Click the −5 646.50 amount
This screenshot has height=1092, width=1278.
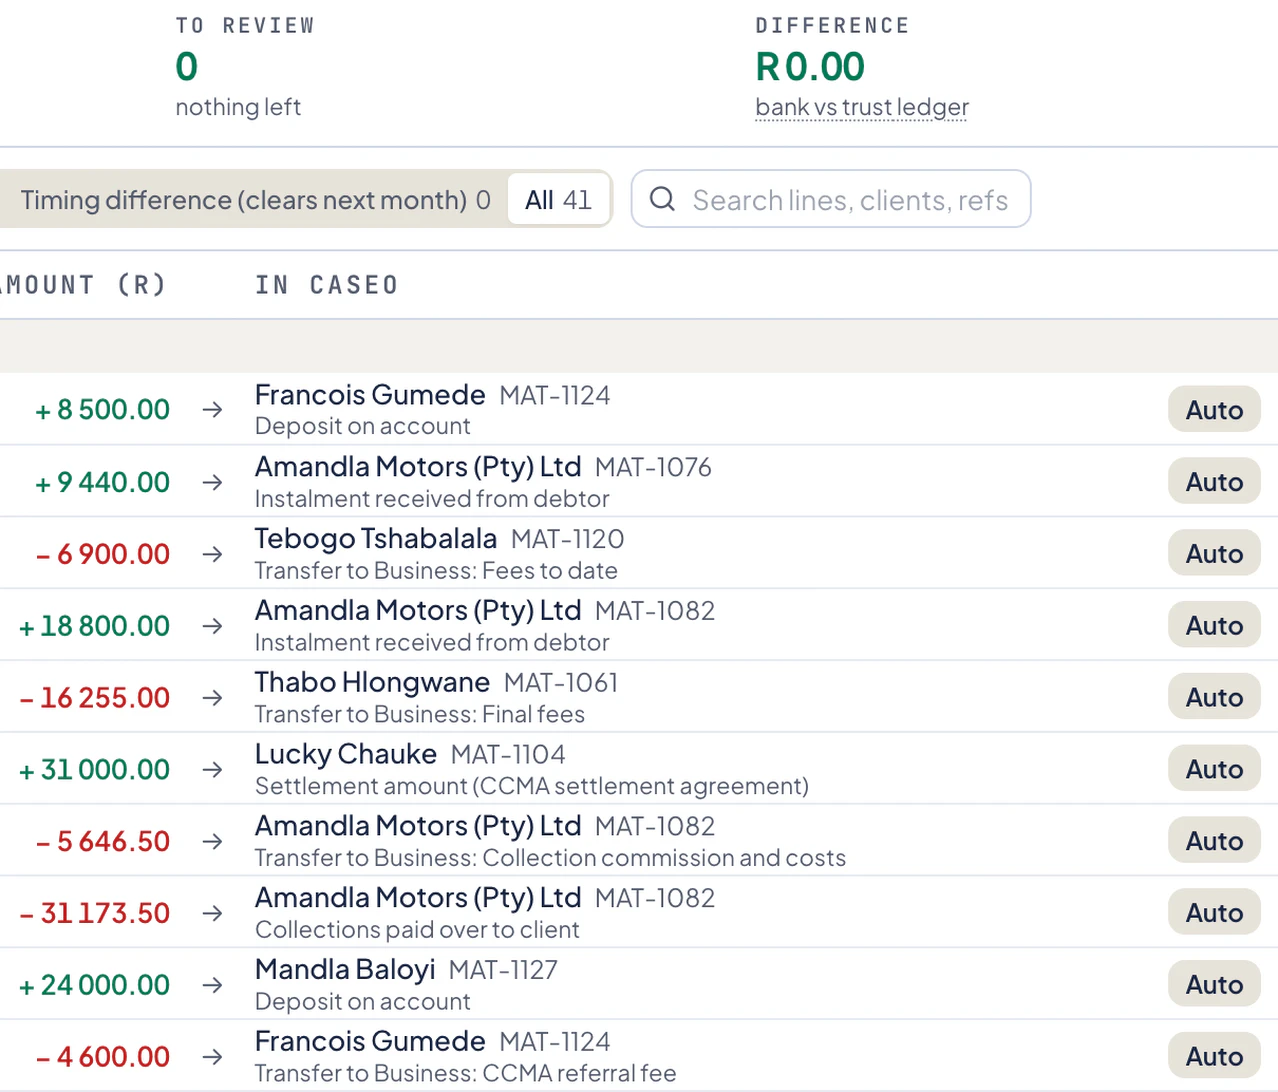pyautogui.click(x=102, y=842)
